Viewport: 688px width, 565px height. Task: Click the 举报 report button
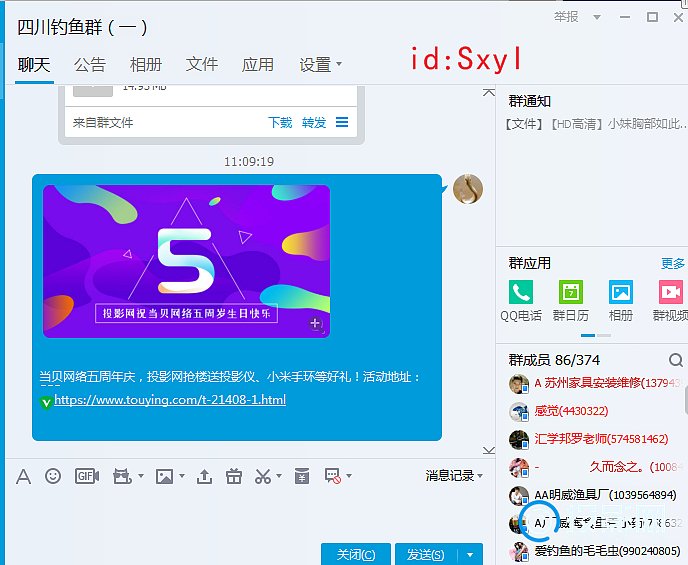click(x=566, y=17)
